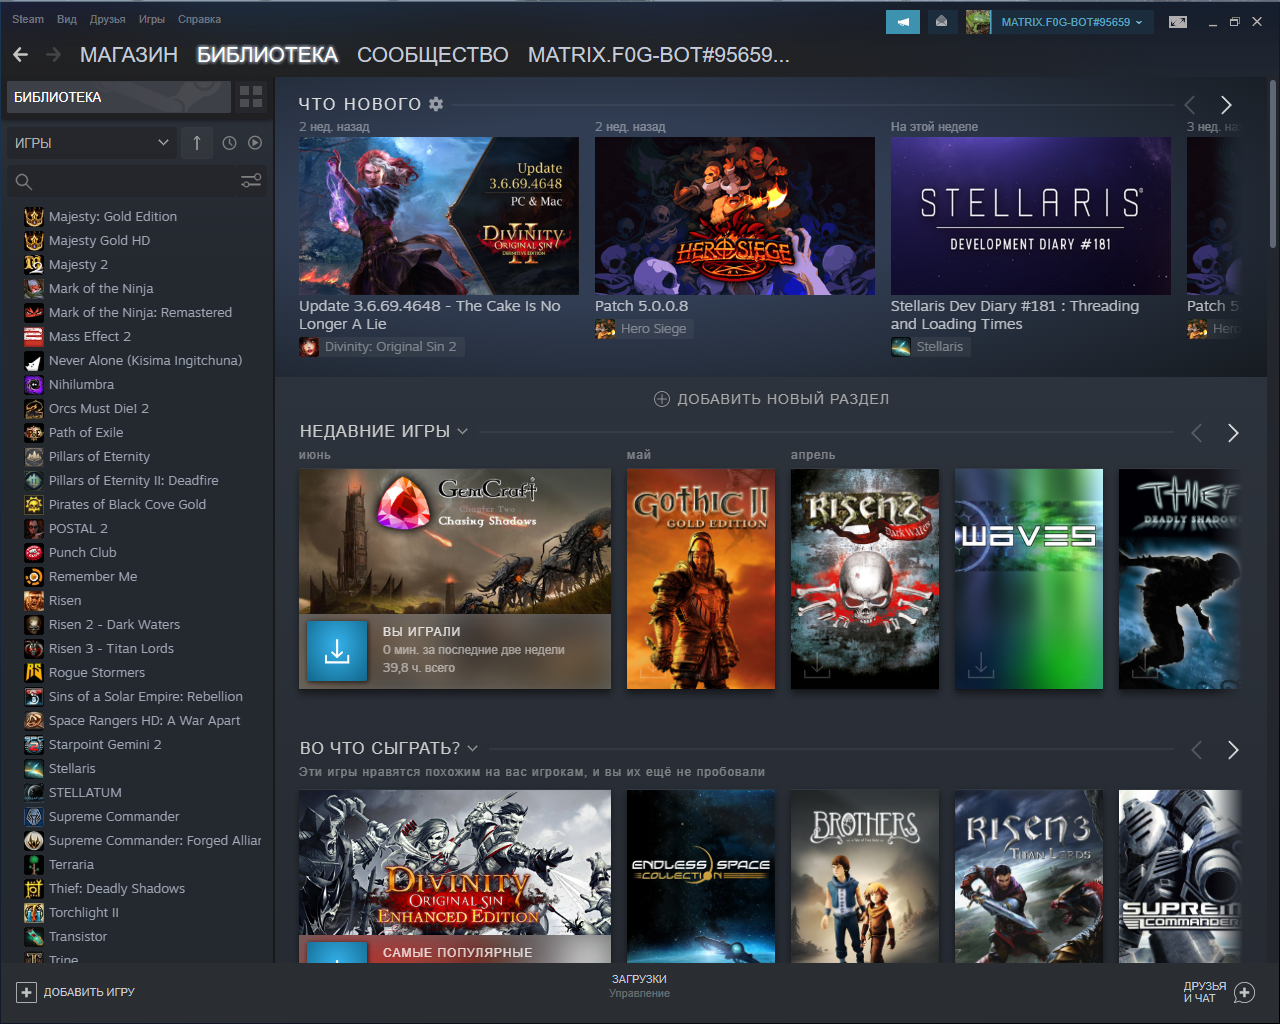Click the back navigation arrow
This screenshot has height=1024, width=1280.
coord(20,55)
